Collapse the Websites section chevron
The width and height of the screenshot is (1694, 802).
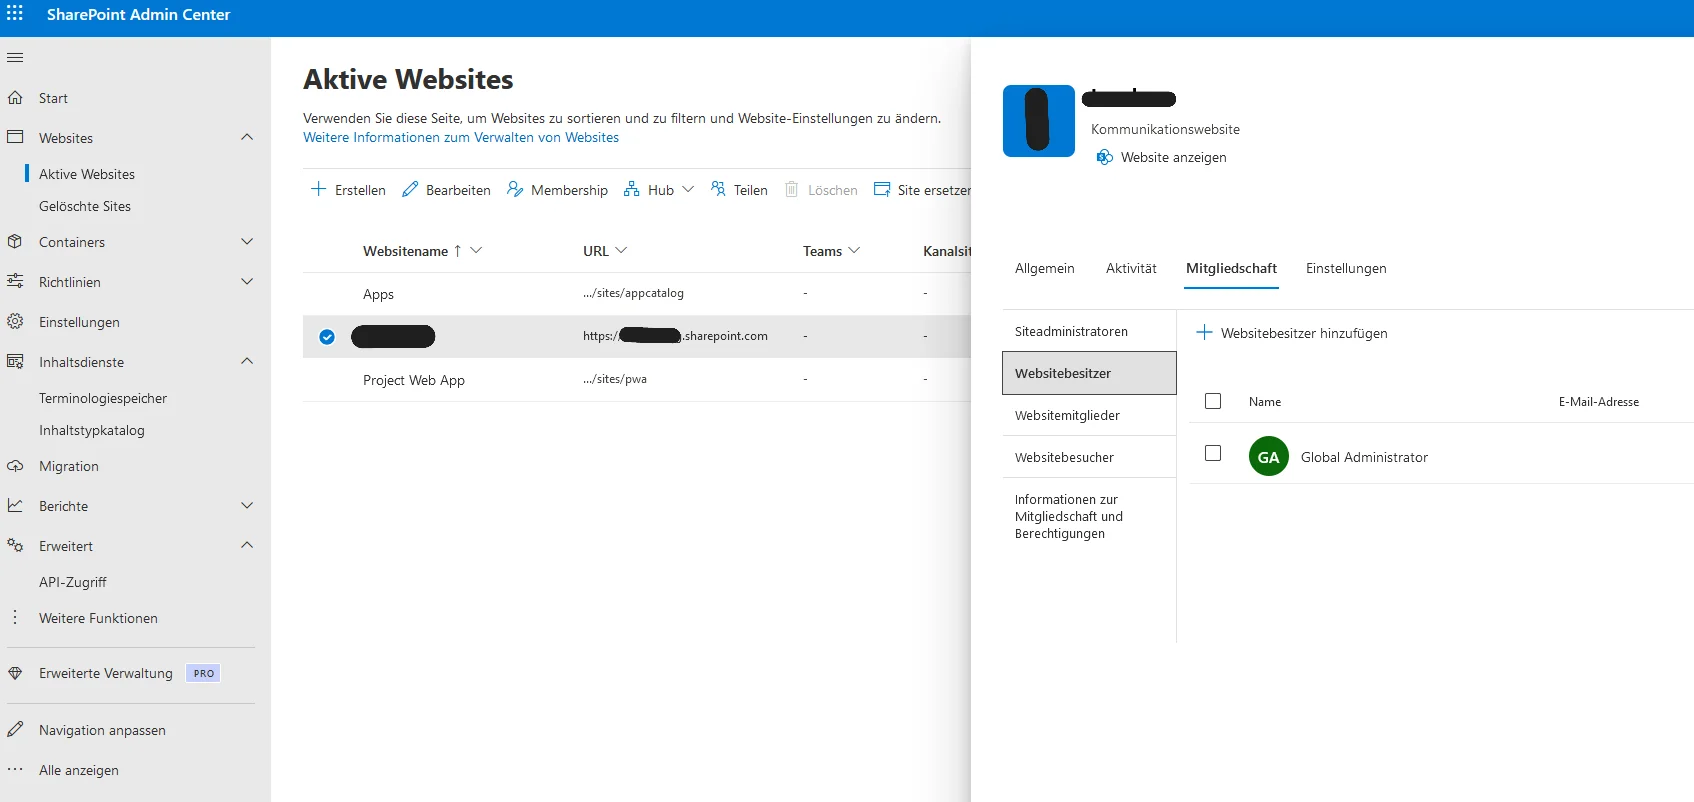coord(247,137)
